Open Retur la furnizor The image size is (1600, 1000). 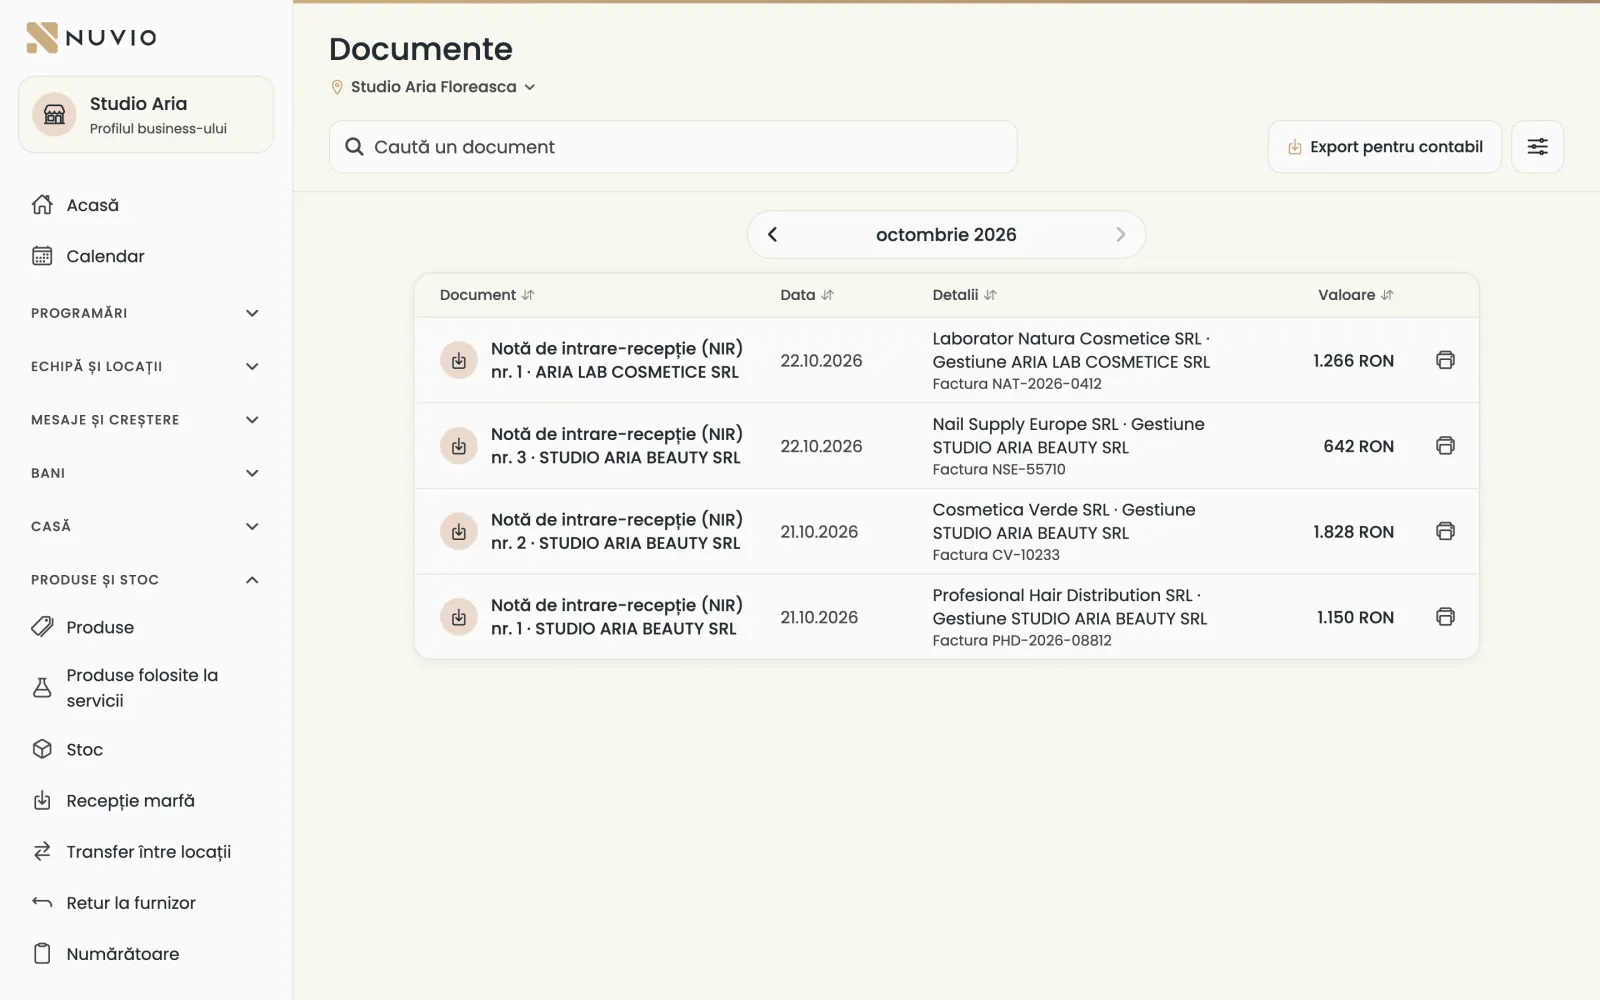146,903
